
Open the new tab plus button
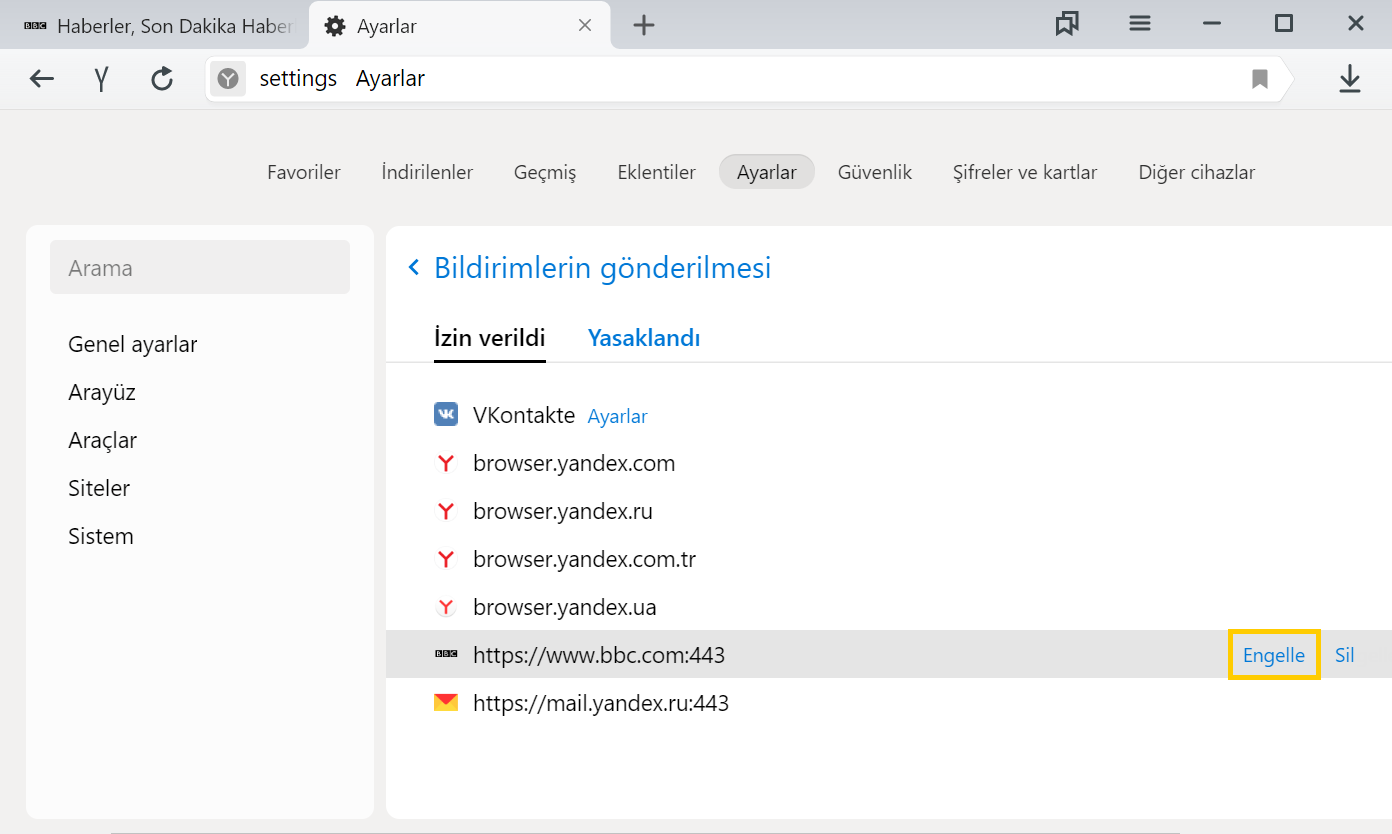[x=644, y=26]
